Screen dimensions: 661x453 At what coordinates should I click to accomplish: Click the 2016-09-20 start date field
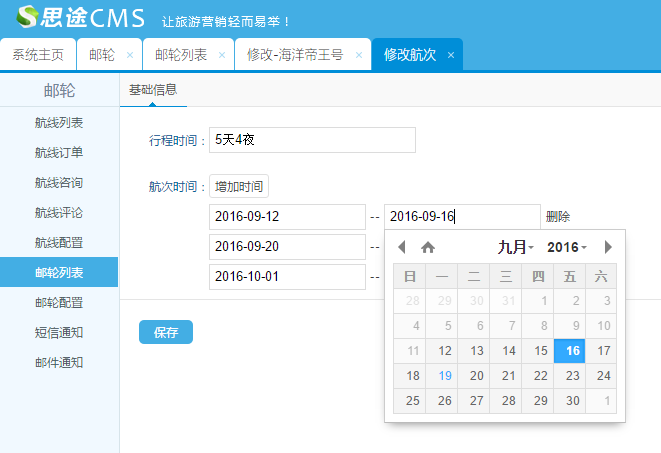pyautogui.click(x=287, y=247)
